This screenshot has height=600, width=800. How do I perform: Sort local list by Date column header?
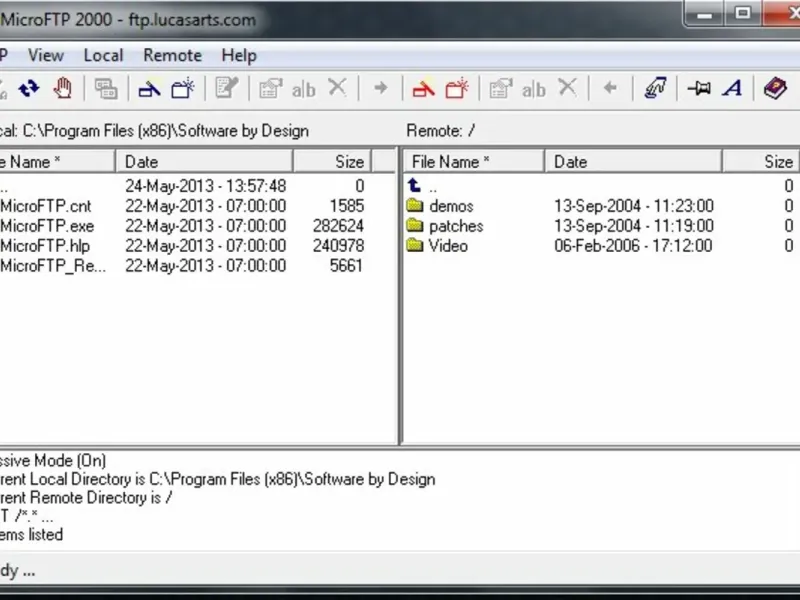pos(204,162)
